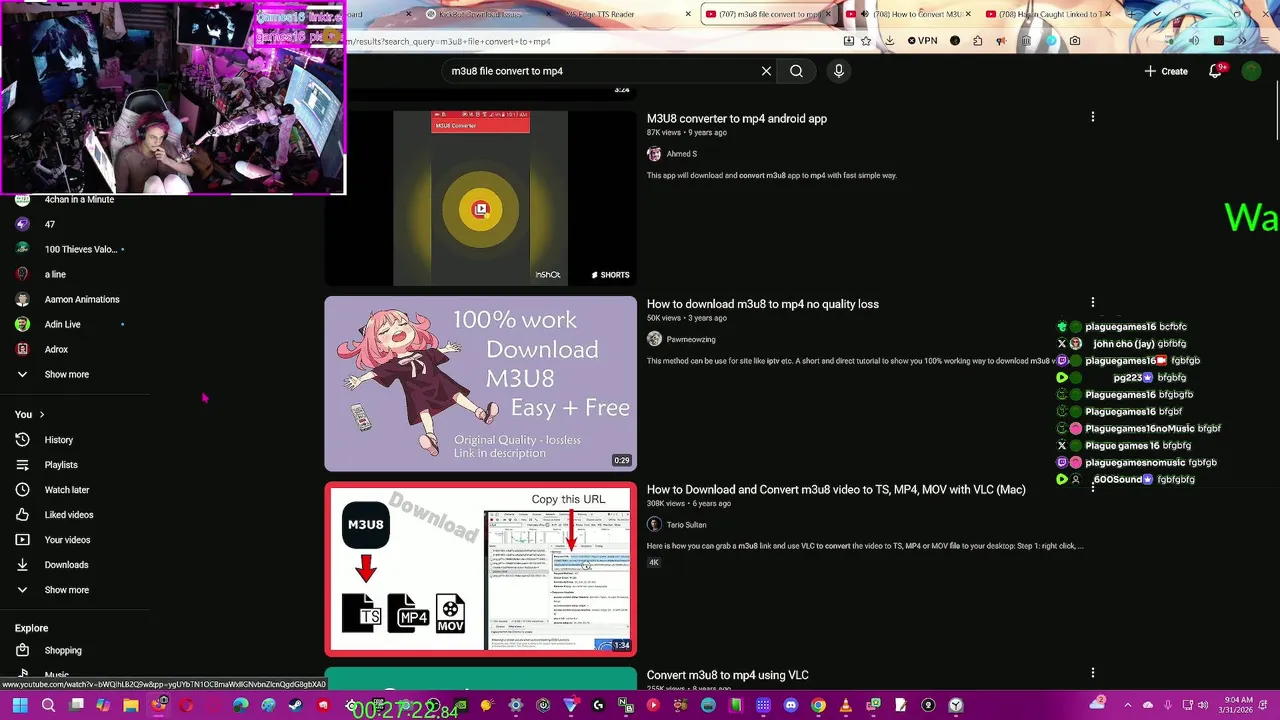
Task: Play the 100% work Download M3U8 thumbnail
Action: [x=480, y=383]
